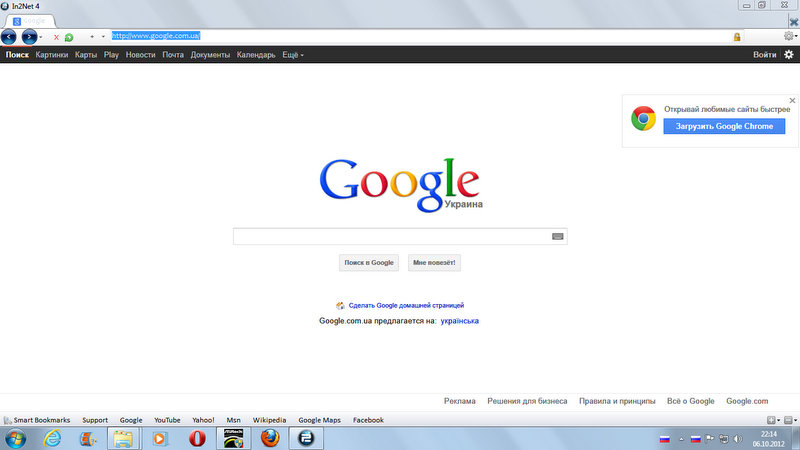800x450 pixels.
Task: Open the Smart Bookmarks item
Action: click(x=37, y=420)
